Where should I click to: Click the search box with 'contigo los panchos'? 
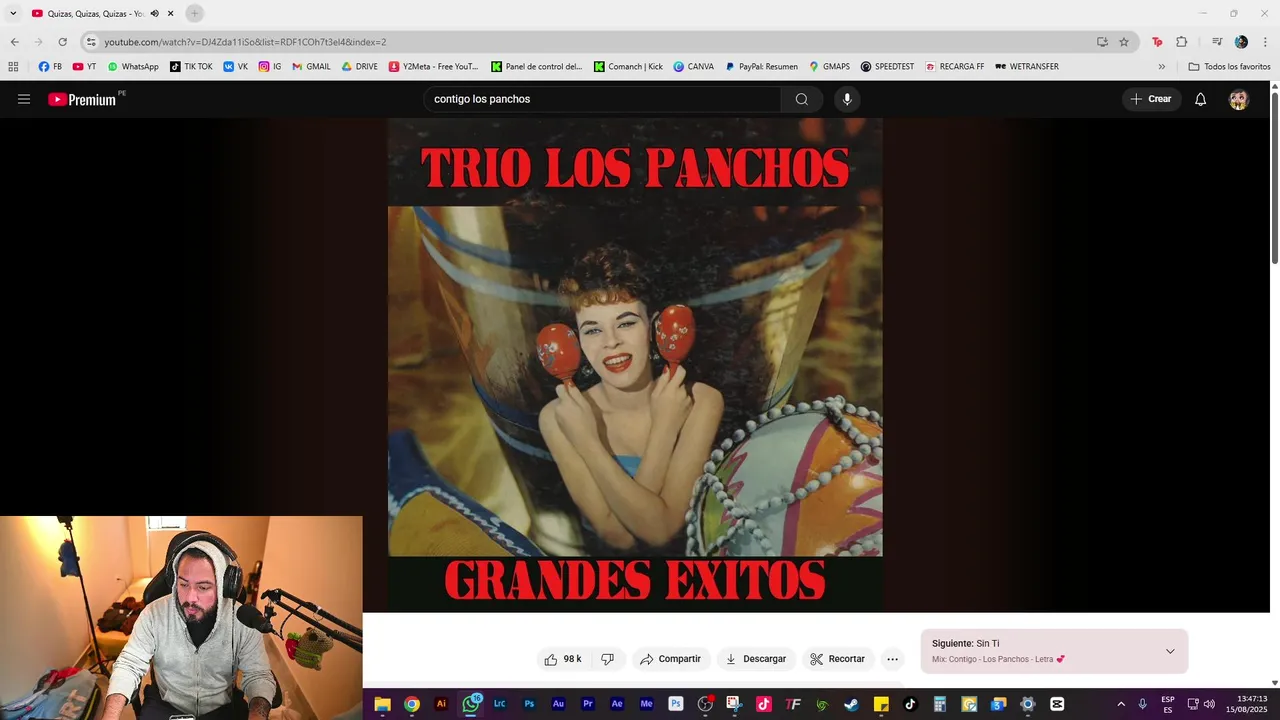point(602,99)
